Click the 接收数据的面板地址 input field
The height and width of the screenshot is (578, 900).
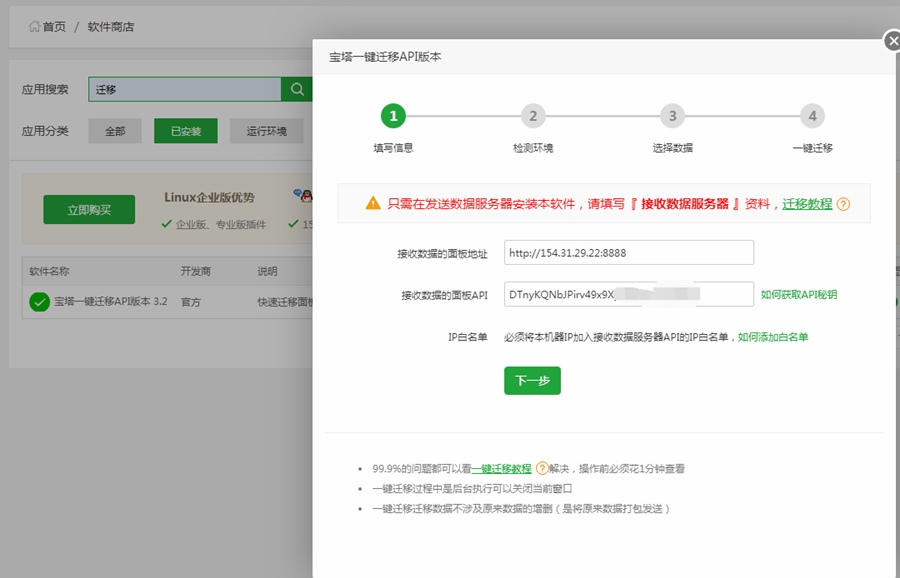[x=629, y=253]
